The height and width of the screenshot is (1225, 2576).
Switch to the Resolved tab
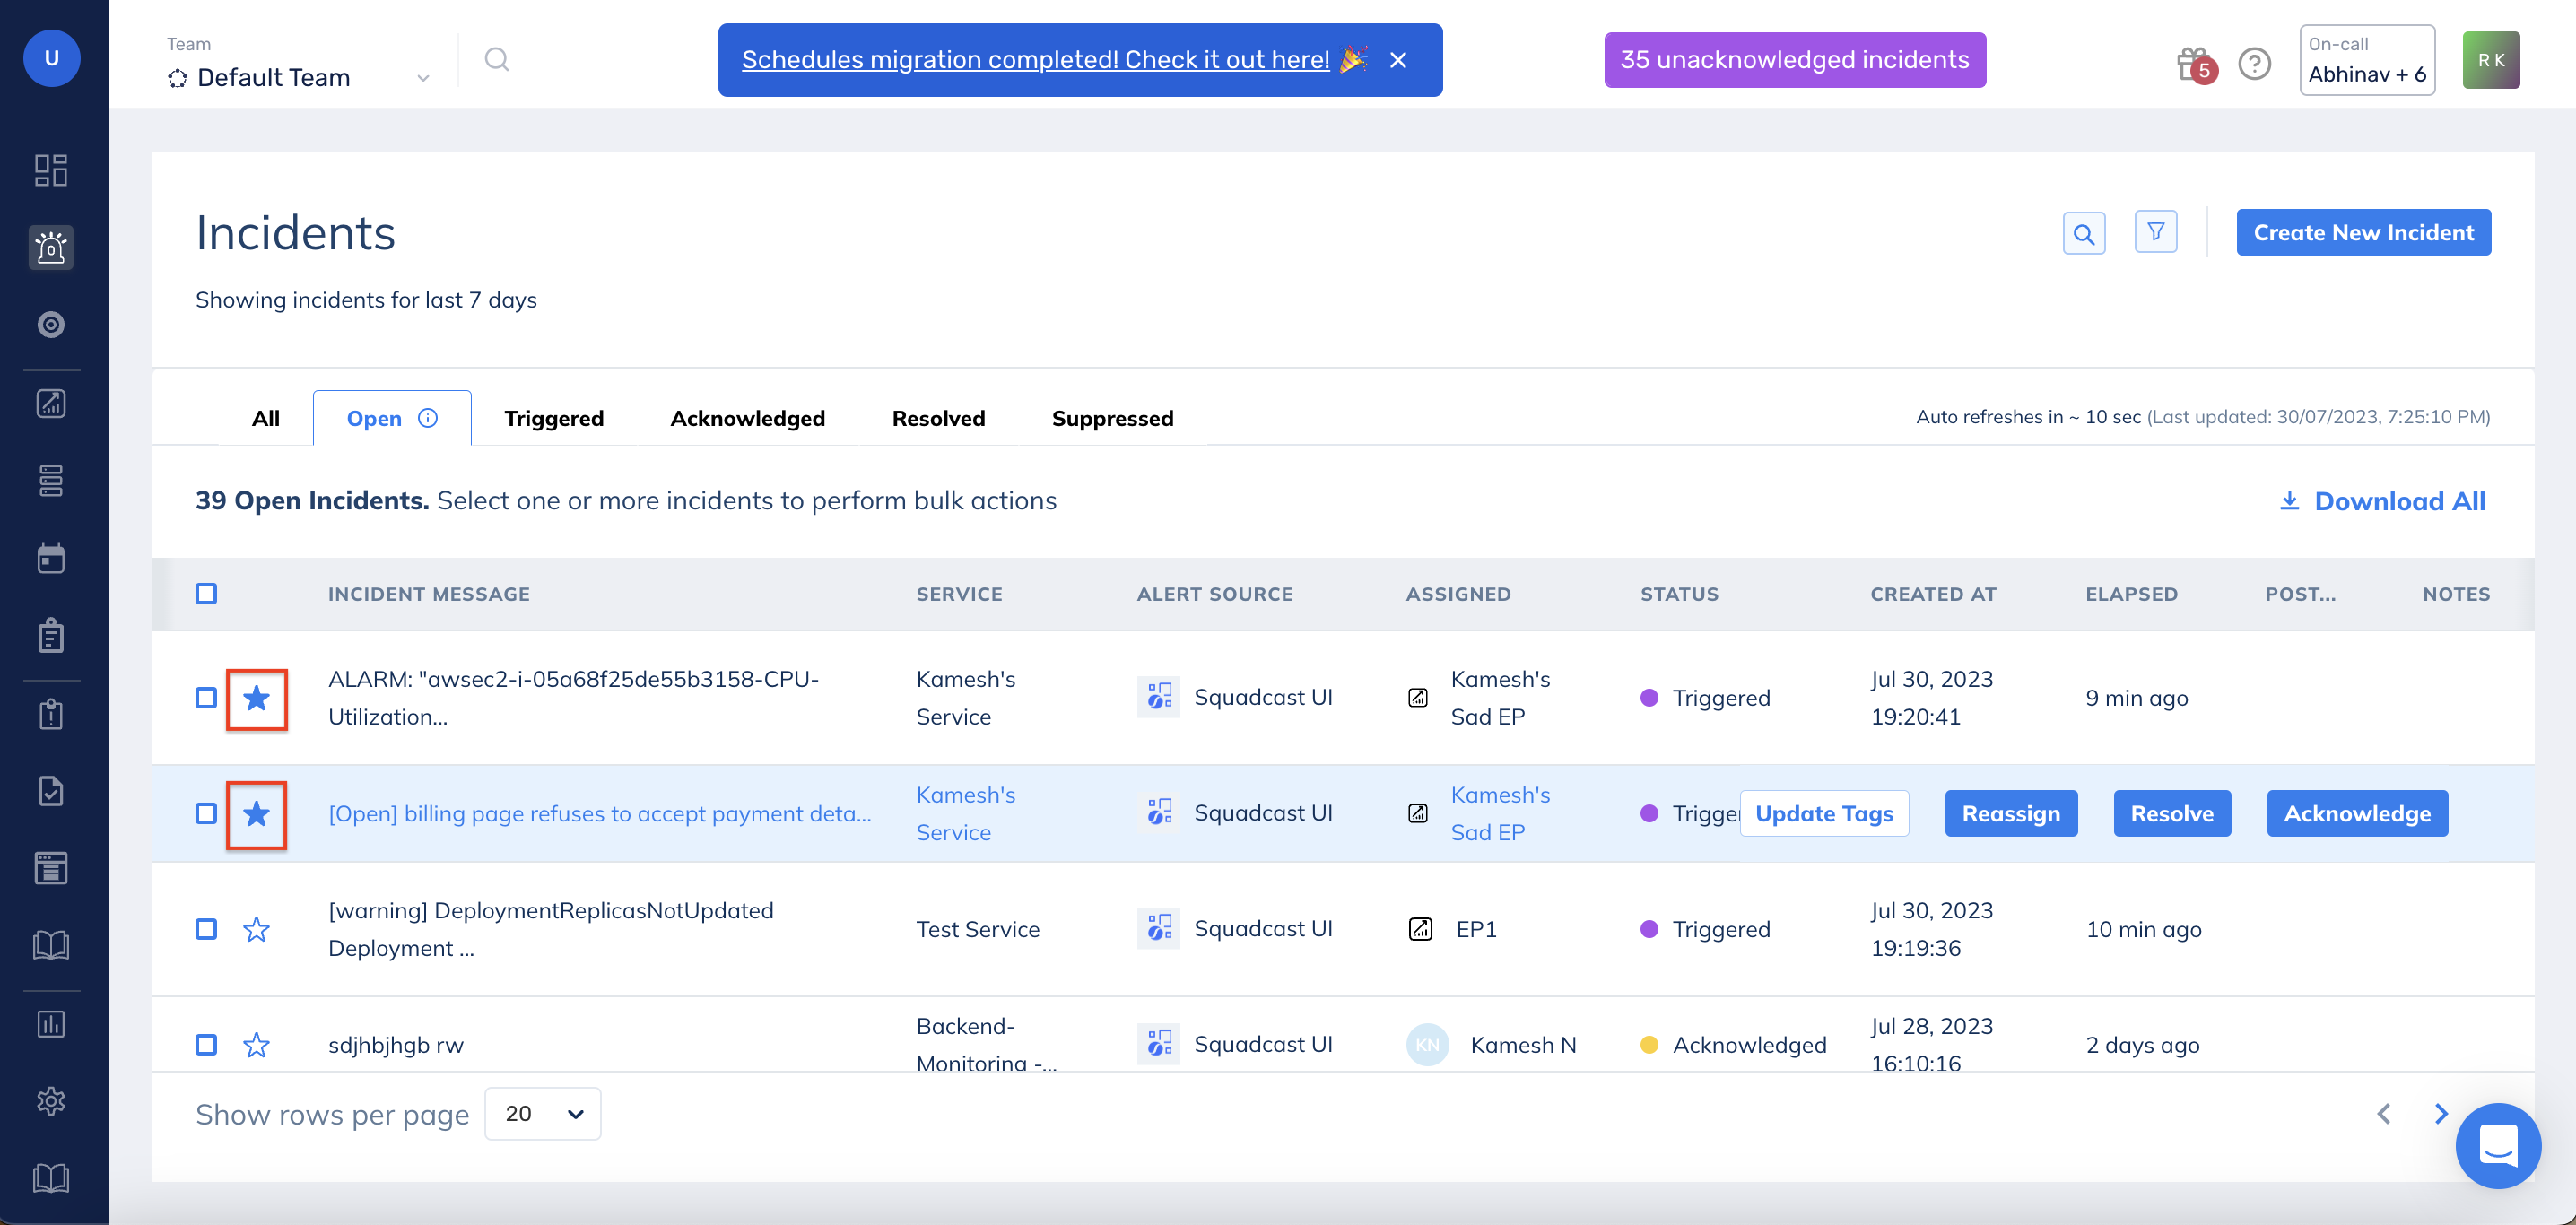point(938,418)
